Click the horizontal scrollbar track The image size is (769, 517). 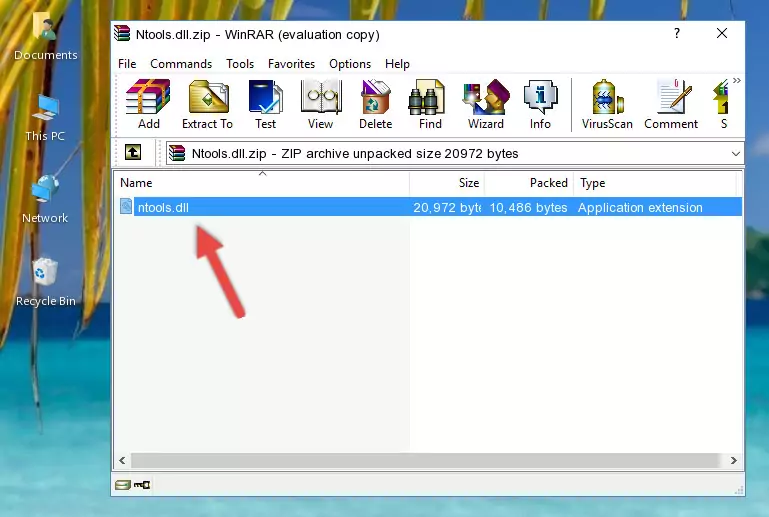pyautogui.click(x=425, y=460)
